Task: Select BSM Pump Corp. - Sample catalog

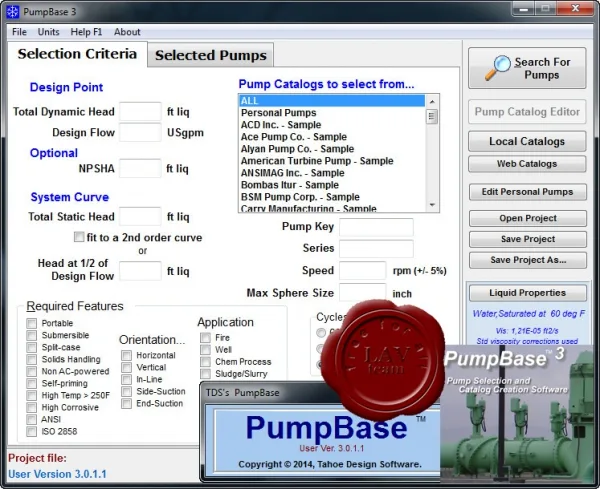Action: [332, 197]
